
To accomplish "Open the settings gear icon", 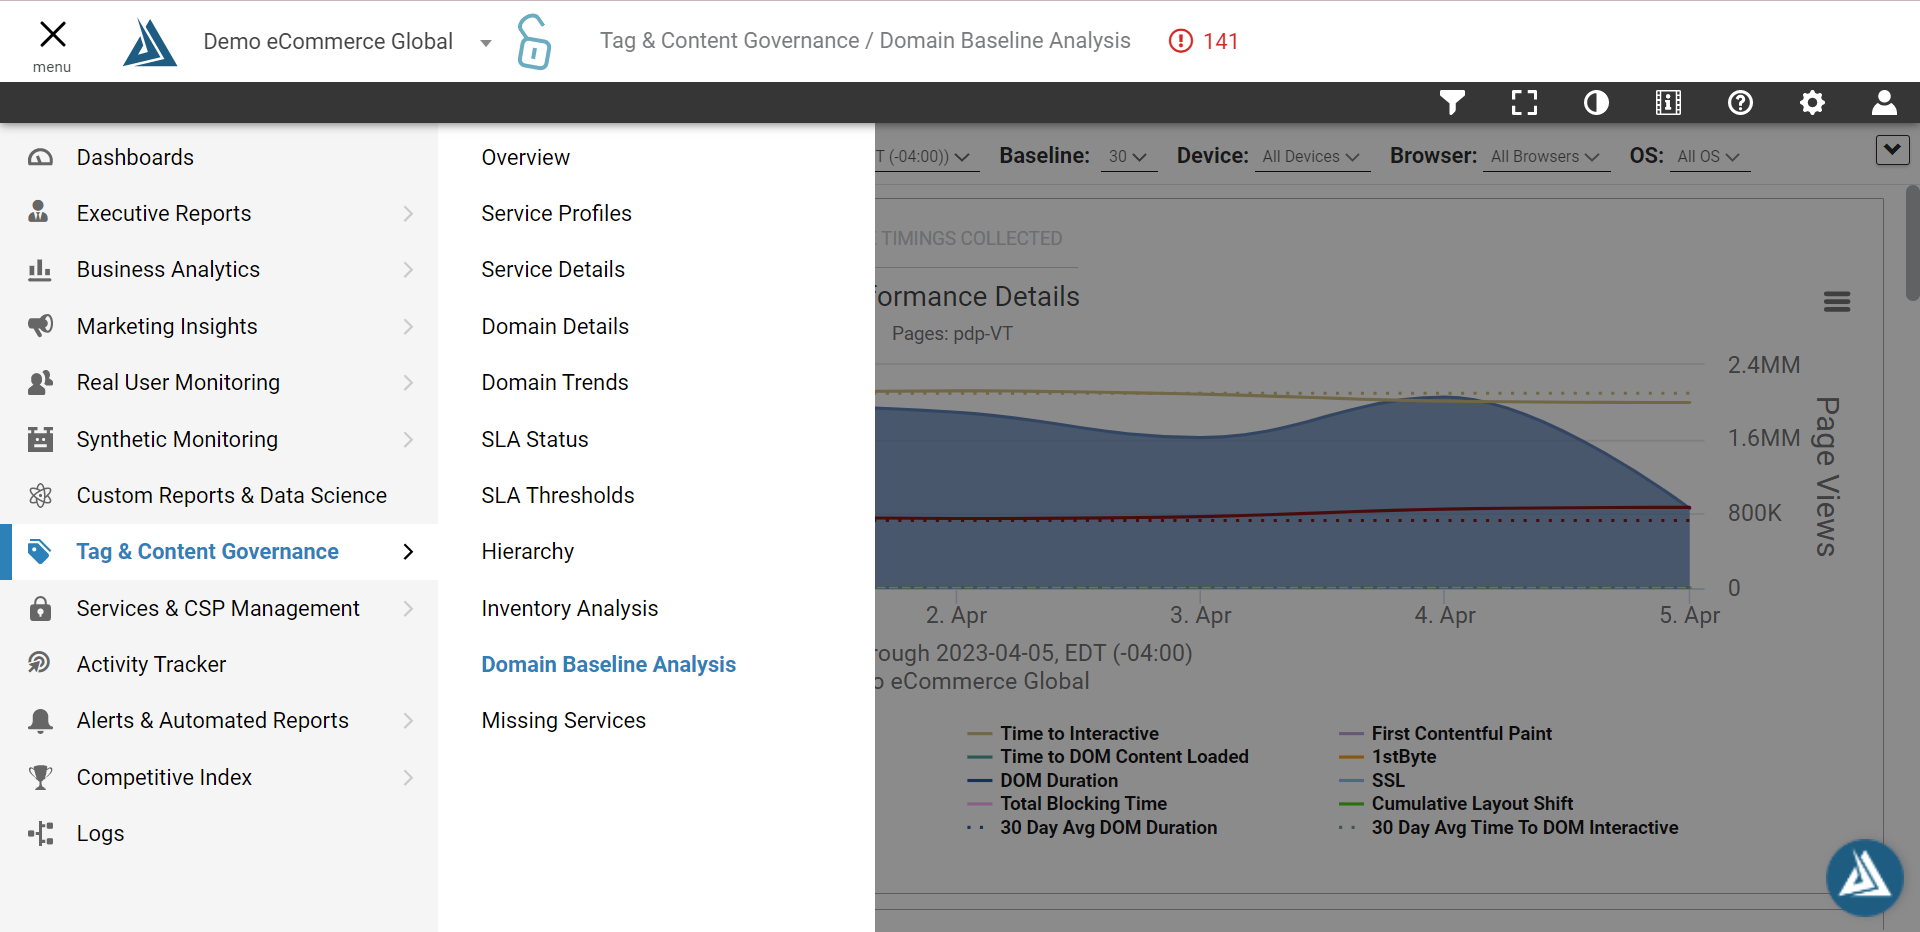I will [x=1812, y=102].
